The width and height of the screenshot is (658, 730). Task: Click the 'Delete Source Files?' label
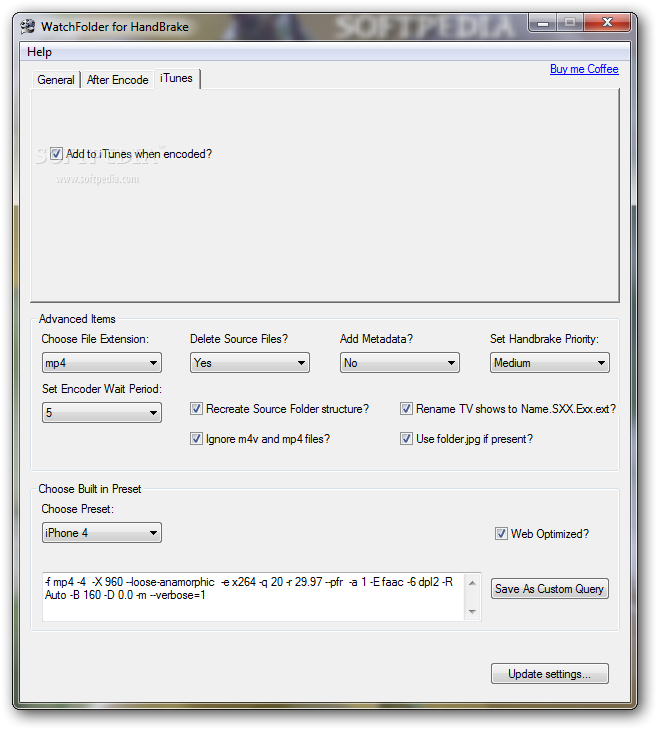click(239, 339)
